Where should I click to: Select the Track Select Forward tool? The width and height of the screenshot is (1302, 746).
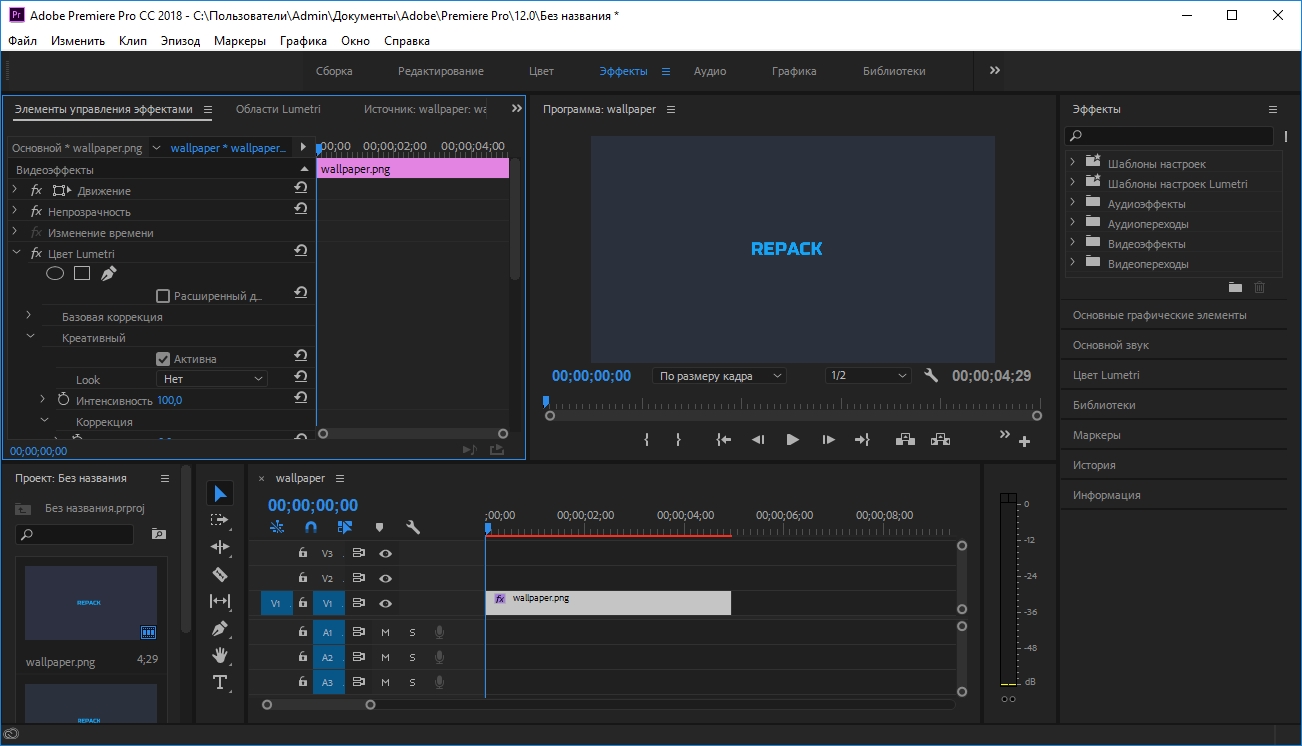(220, 521)
